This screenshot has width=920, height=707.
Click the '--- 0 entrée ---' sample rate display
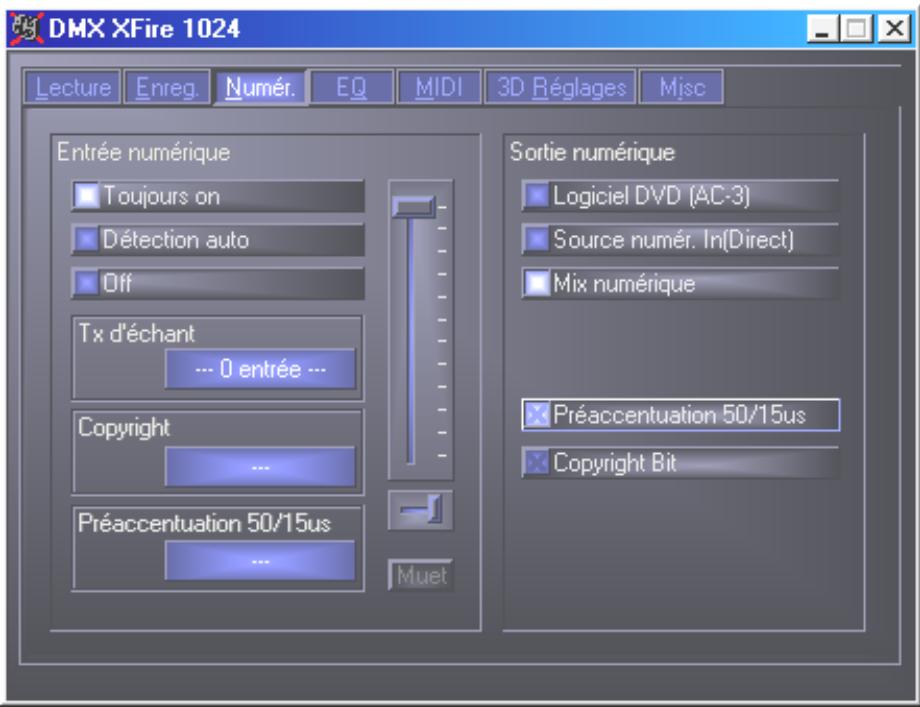260,369
